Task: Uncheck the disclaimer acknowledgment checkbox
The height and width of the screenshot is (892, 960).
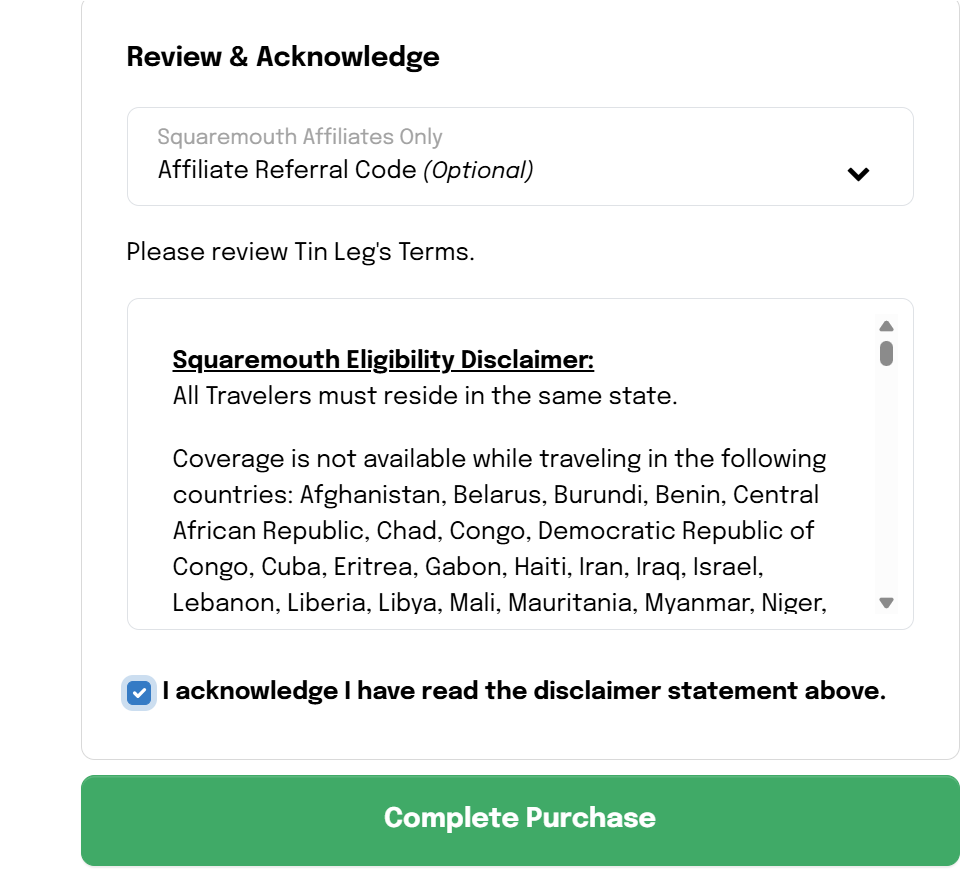Action: pos(139,692)
